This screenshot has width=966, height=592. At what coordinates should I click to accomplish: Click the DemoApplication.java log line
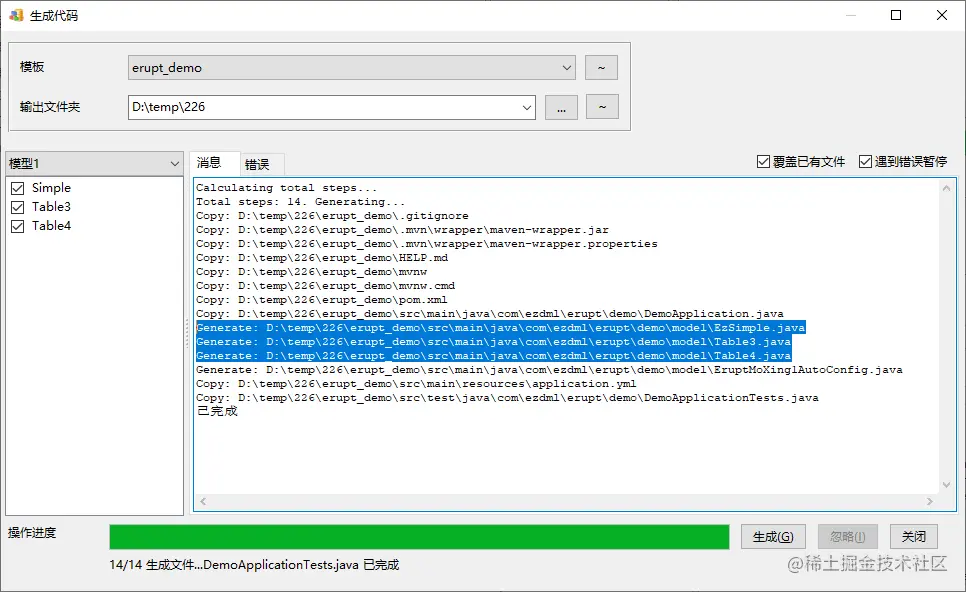[x=490, y=314]
